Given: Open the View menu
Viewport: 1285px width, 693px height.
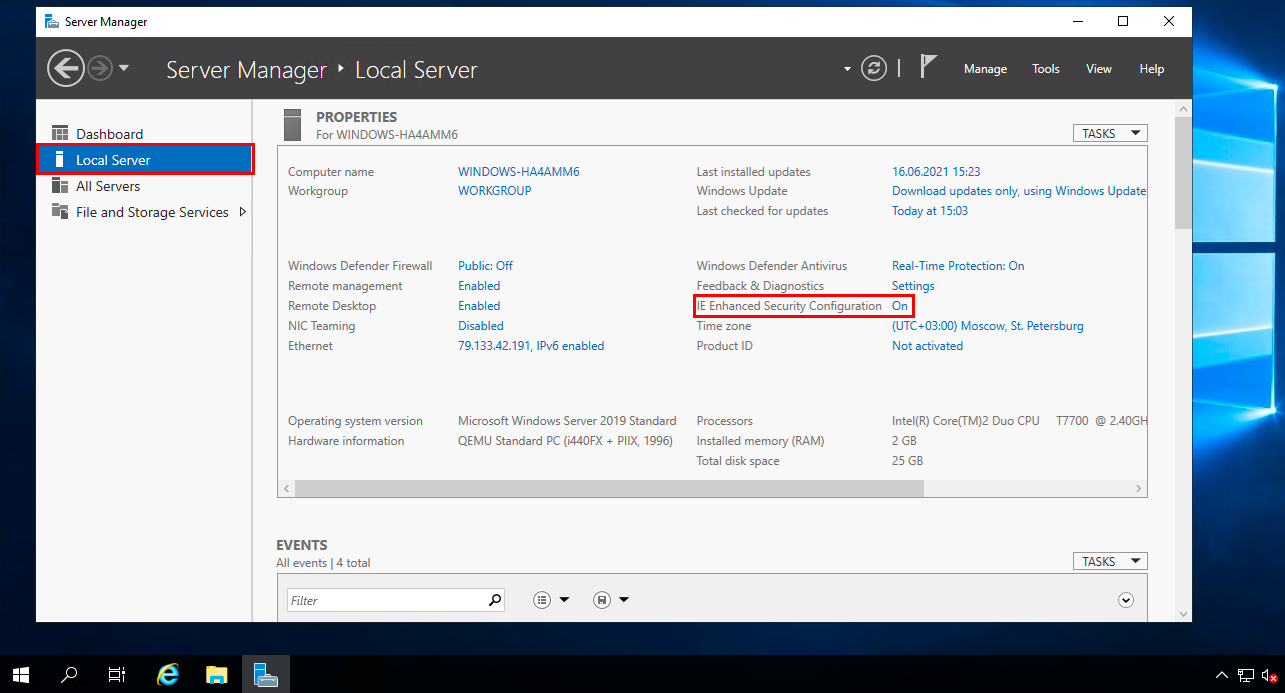Looking at the screenshot, I should [x=1099, y=69].
